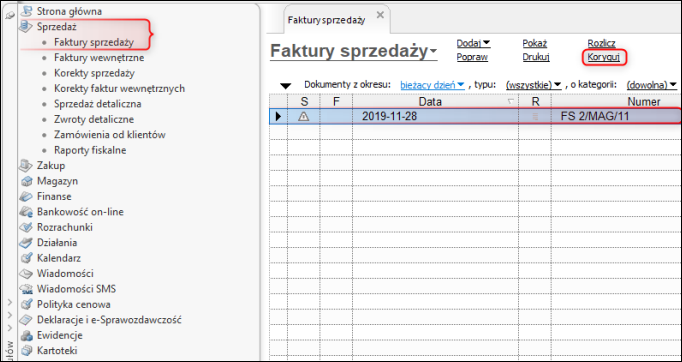Click the Rozrachunki checkmark icon
Viewport: 682px width, 362px height.
(x=27, y=227)
